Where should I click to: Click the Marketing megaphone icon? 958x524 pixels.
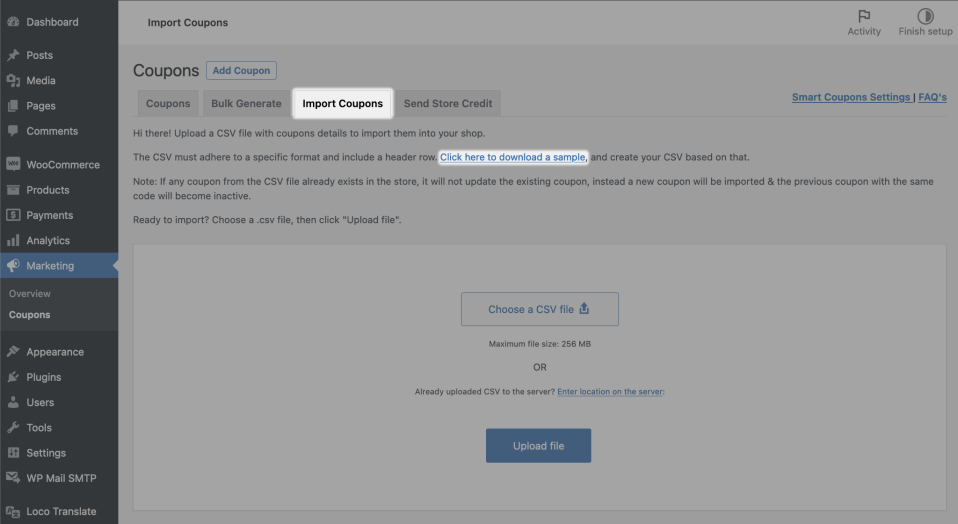(13, 266)
